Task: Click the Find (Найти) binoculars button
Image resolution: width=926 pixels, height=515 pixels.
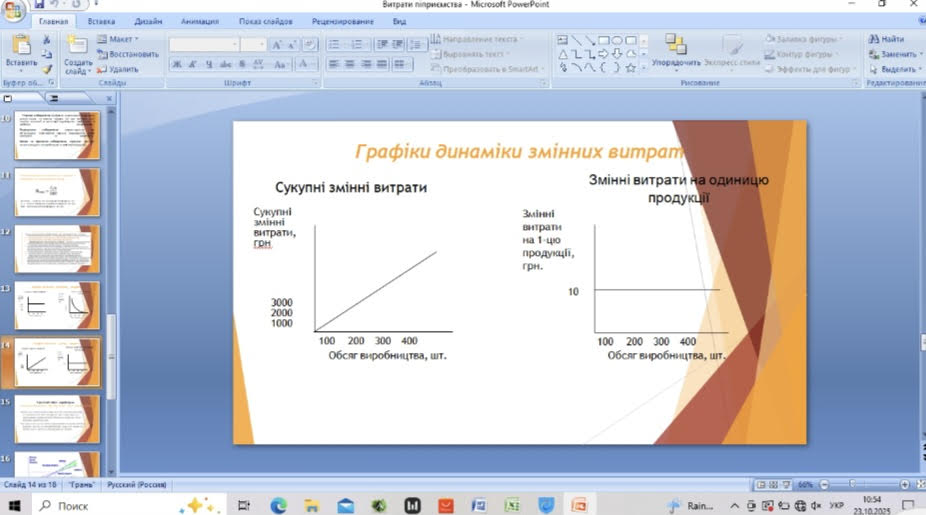Action: click(886, 39)
